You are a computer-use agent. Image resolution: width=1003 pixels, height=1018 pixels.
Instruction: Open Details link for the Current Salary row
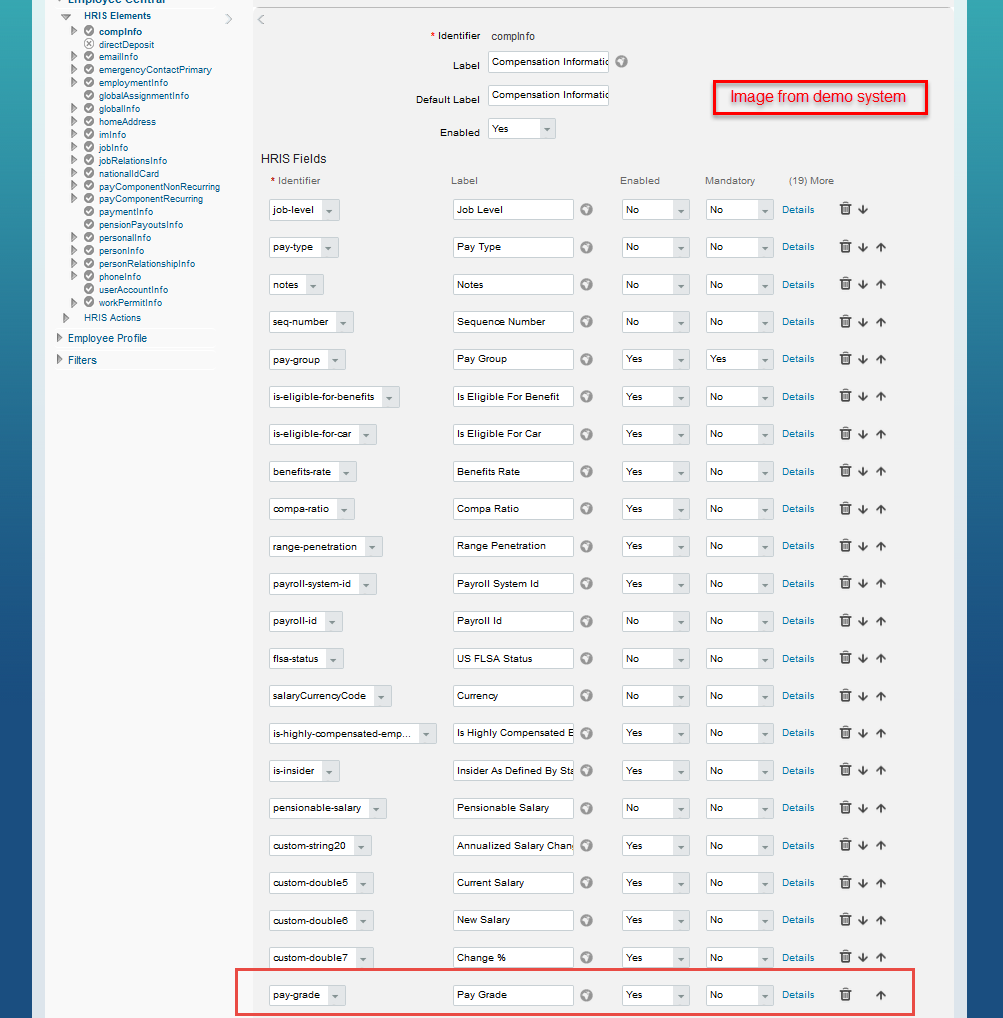point(798,883)
